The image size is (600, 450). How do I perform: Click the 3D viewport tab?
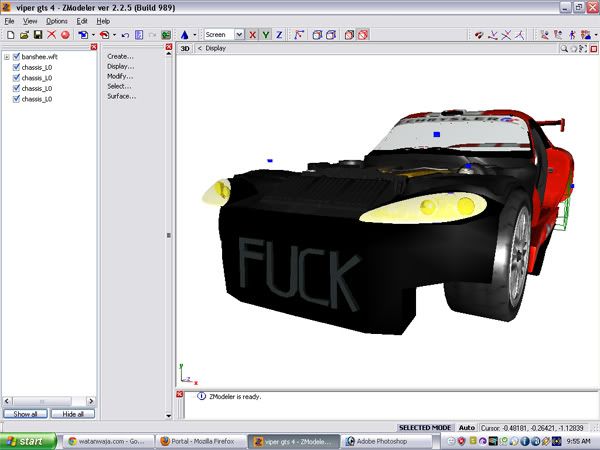pyautogui.click(x=185, y=49)
